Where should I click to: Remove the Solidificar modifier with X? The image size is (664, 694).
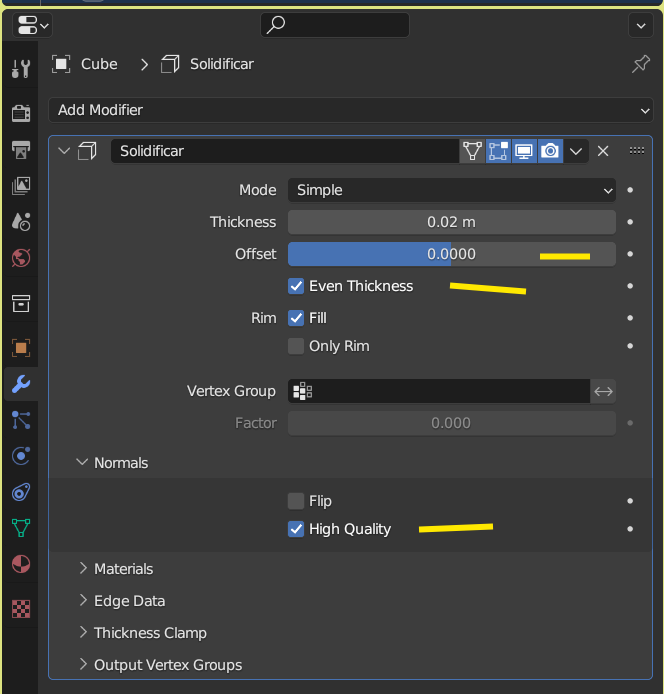click(603, 151)
